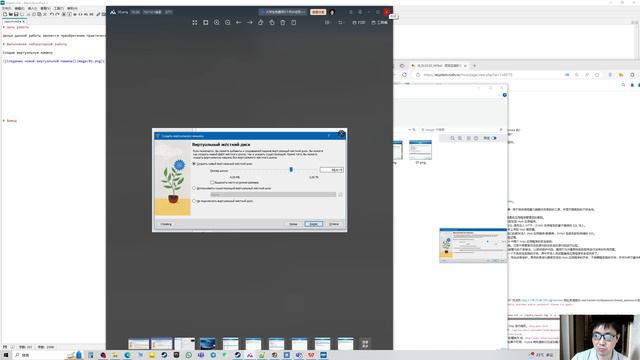Rotate the image clockwise

(x=272, y=22)
